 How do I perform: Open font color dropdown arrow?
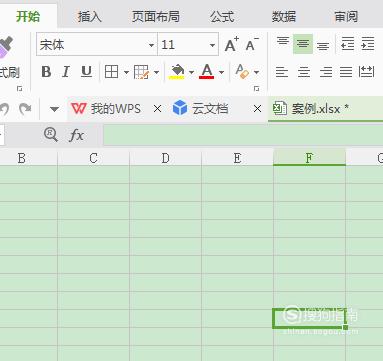[221, 72]
